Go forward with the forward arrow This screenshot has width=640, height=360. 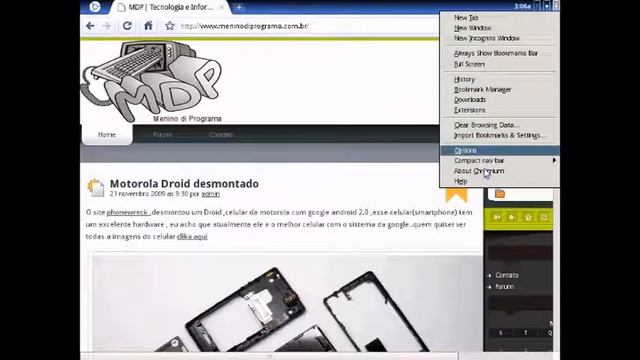click(x=107, y=26)
